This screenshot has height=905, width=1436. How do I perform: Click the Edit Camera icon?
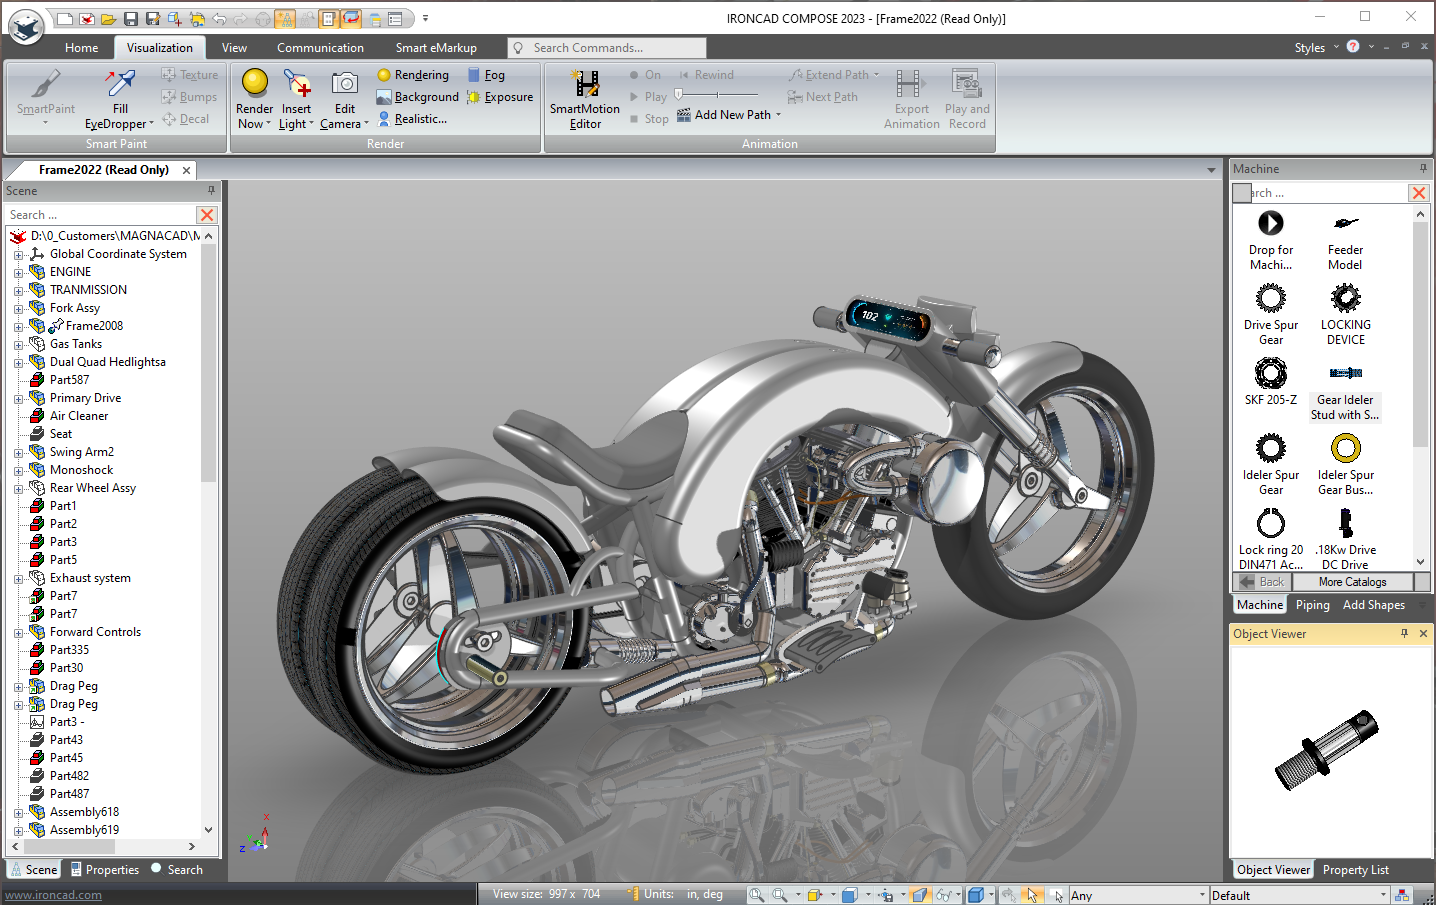coord(345,83)
